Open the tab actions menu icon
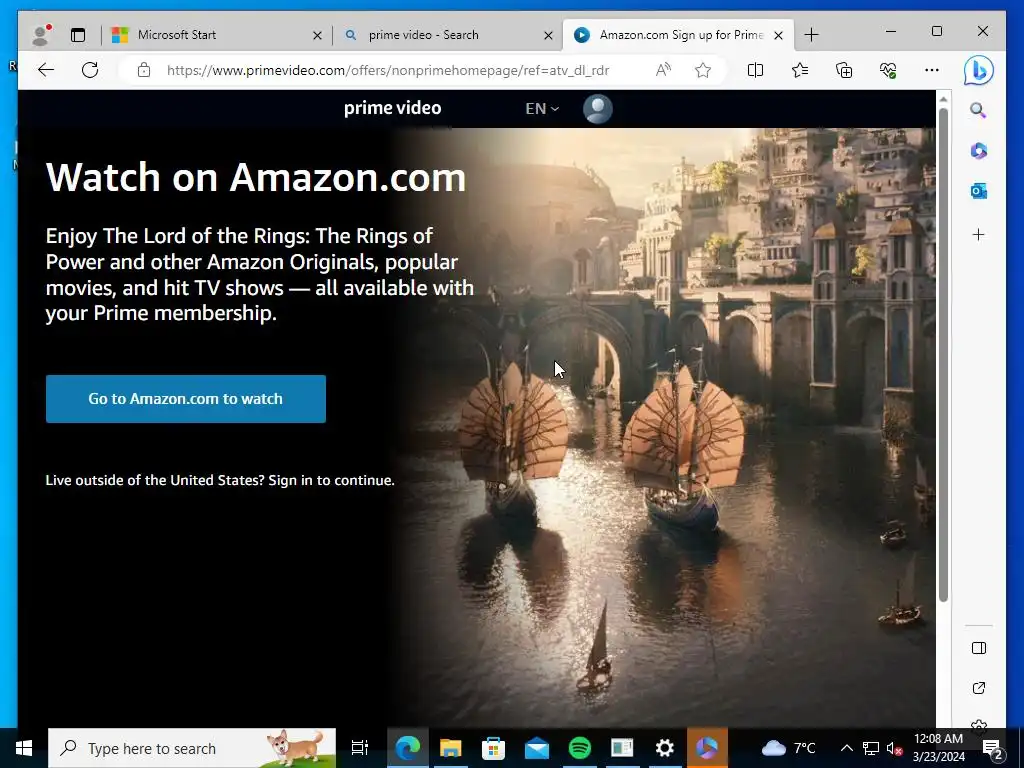 (x=78, y=35)
